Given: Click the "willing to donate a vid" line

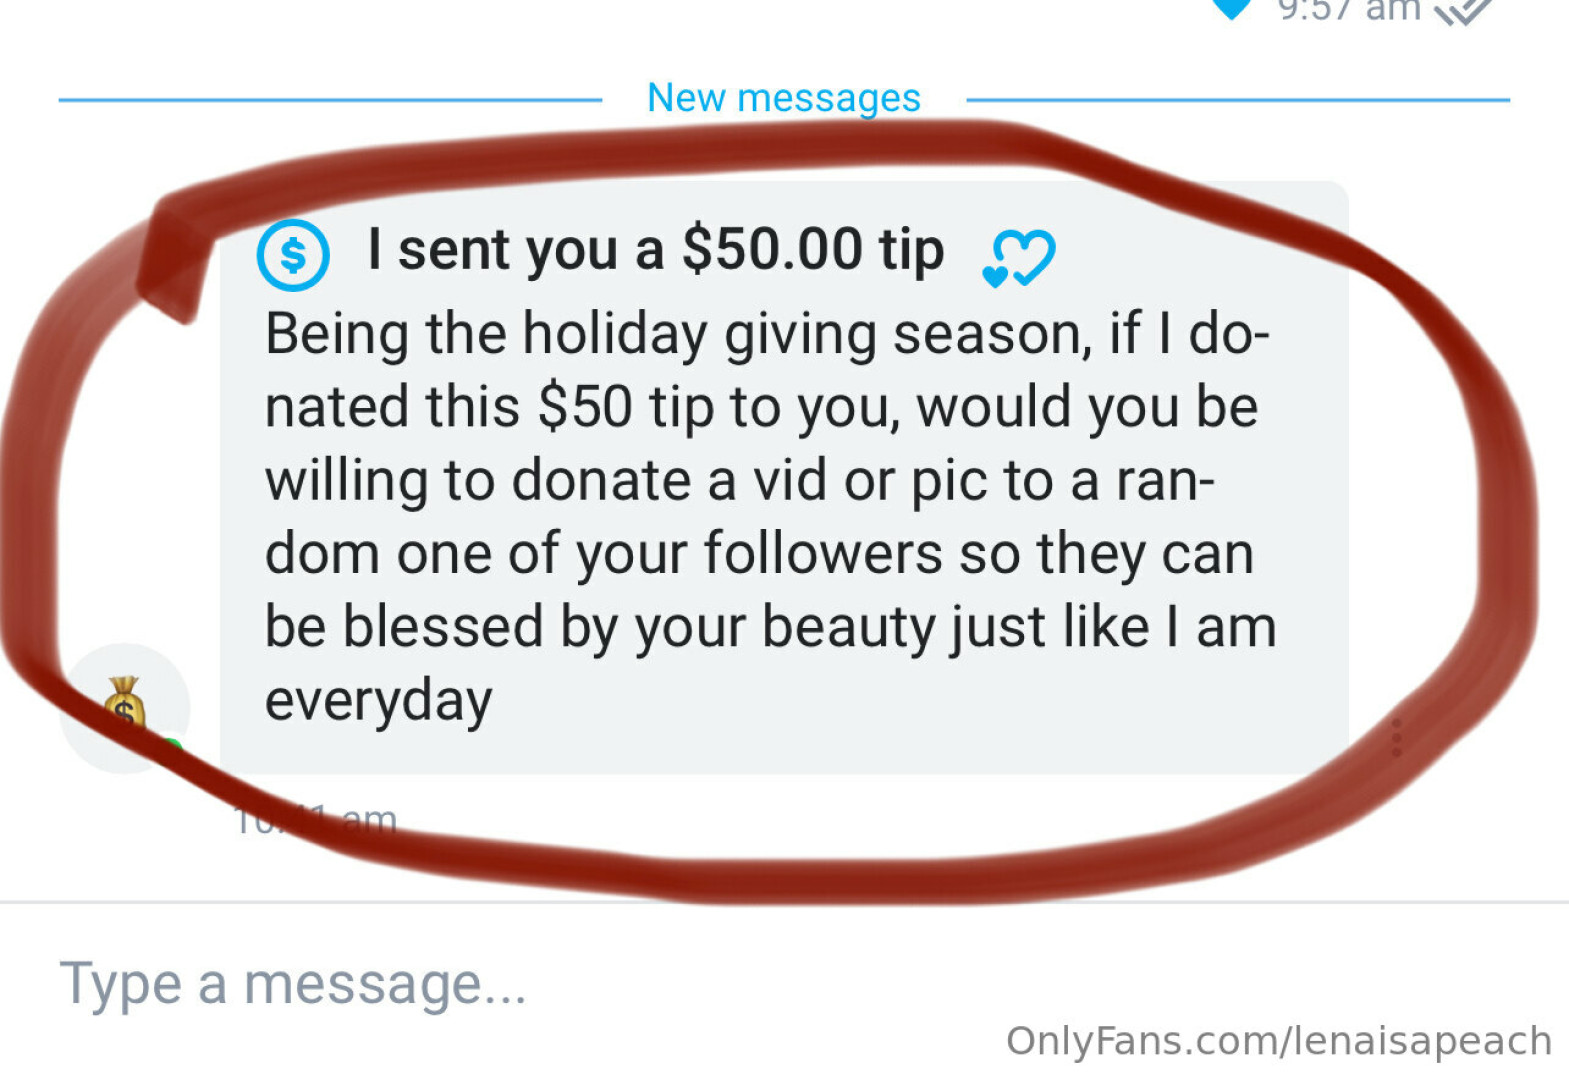Looking at the screenshot, I should [x=739, y=481].
